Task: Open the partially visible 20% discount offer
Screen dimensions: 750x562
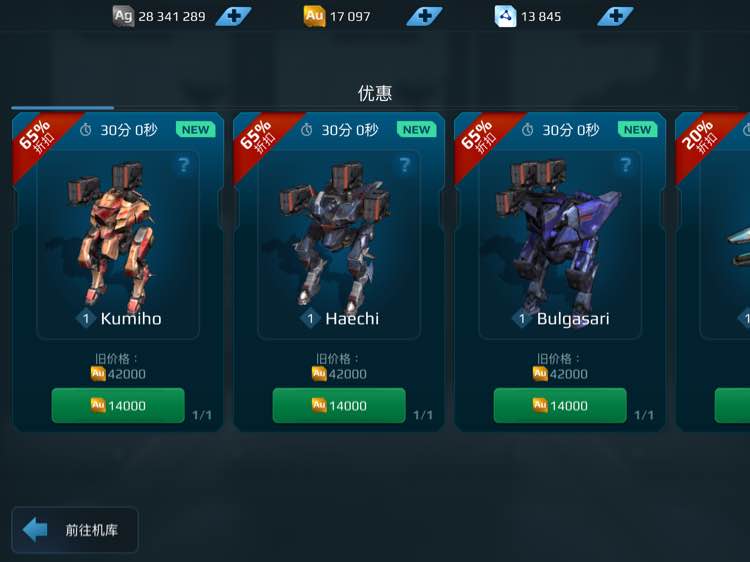Action: pyautogui.click(x=713, y=272)
